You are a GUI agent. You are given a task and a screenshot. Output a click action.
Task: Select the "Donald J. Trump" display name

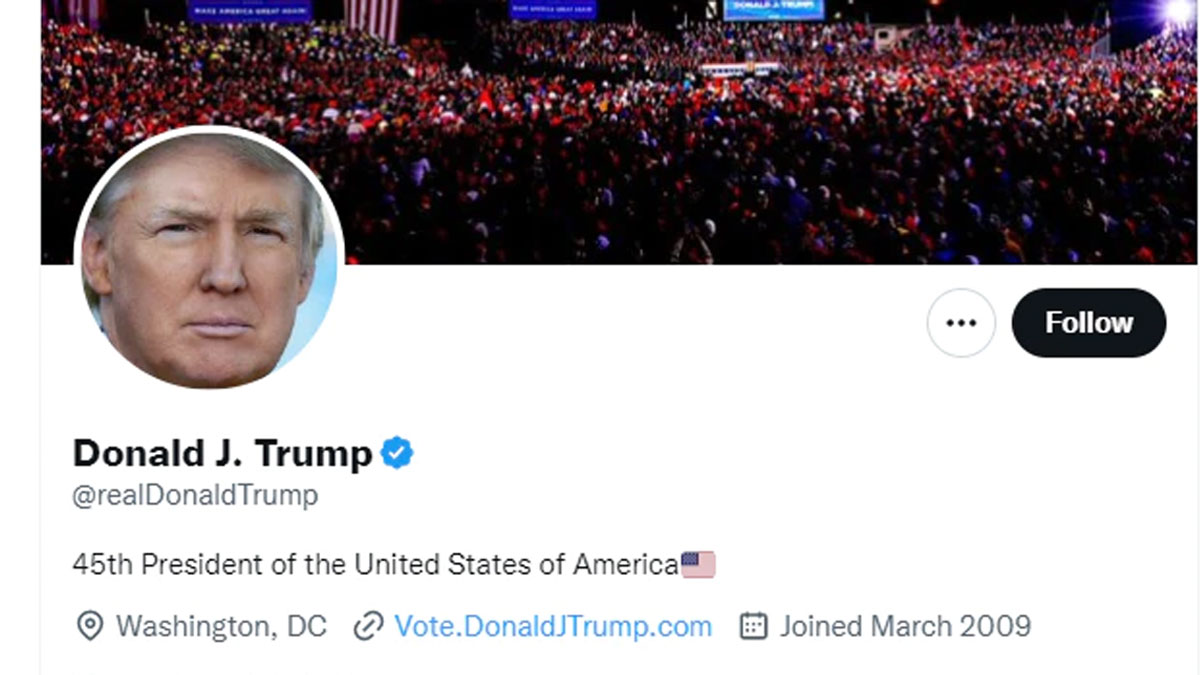(x=222, y=454)
